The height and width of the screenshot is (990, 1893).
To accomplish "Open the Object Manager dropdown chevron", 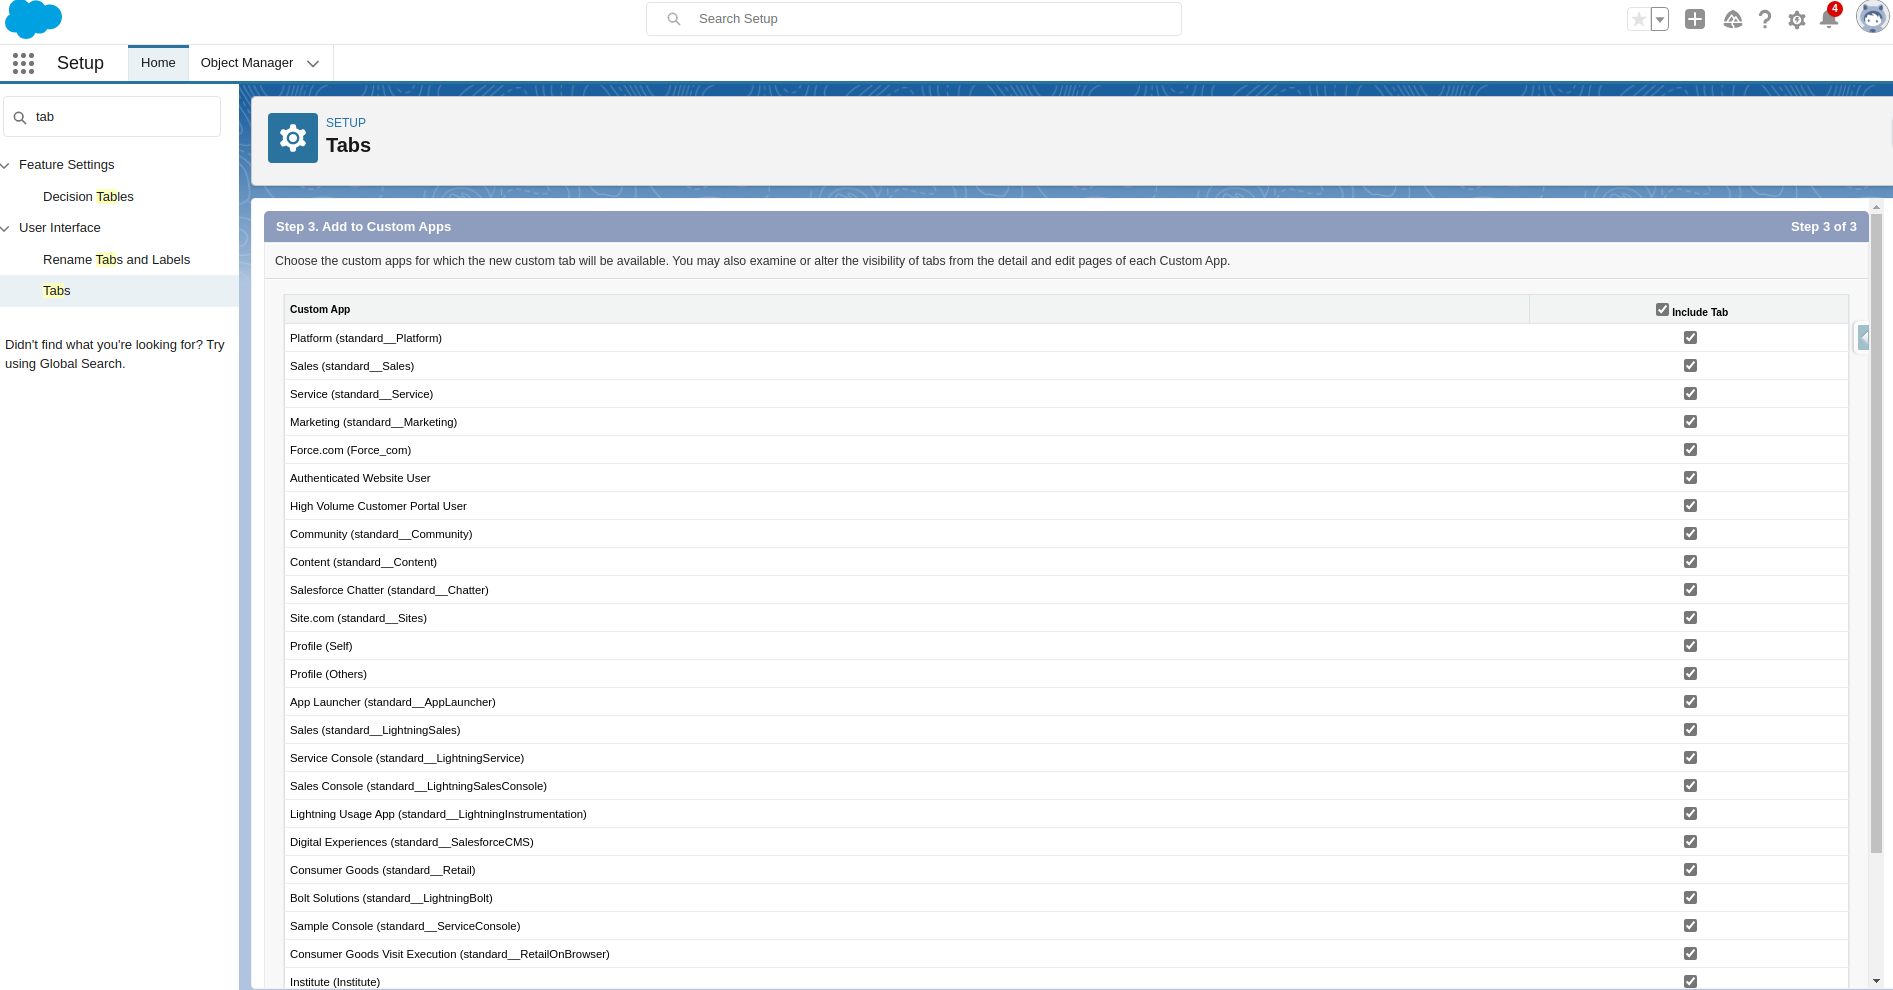I will point(313,63).
